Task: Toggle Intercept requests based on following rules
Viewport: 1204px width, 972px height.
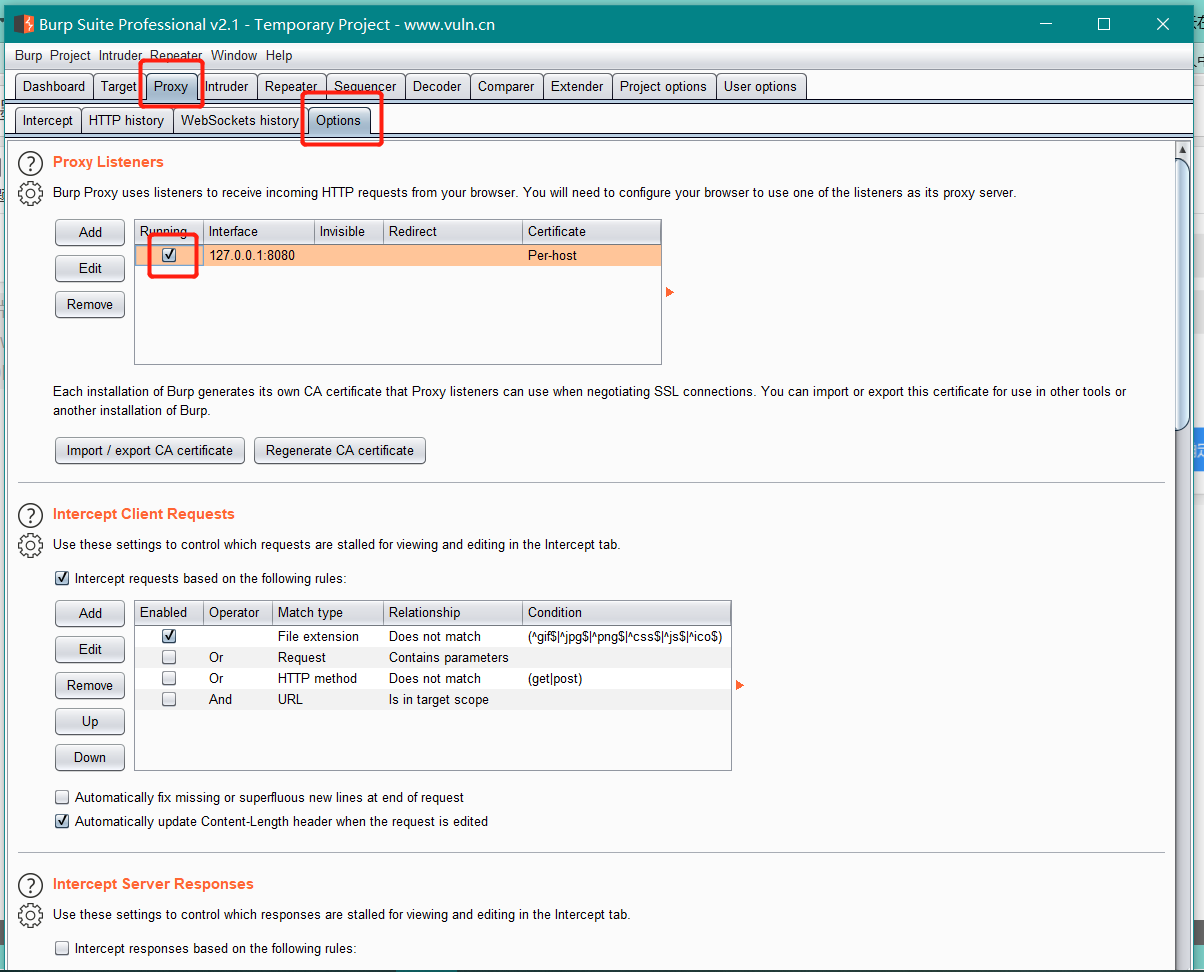Action: pos(62,578)
